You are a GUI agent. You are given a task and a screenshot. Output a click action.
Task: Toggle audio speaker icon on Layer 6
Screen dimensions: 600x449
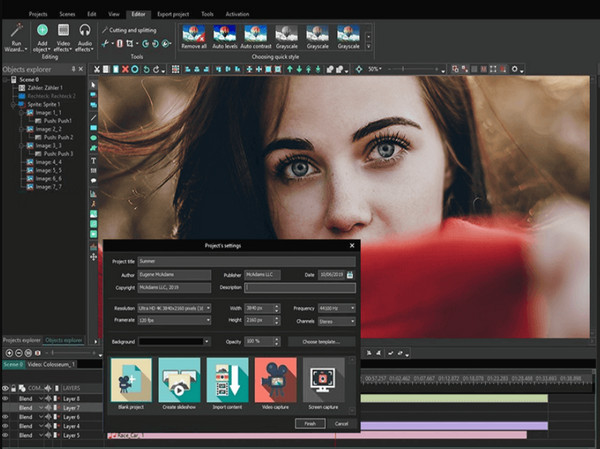[48, 417]
